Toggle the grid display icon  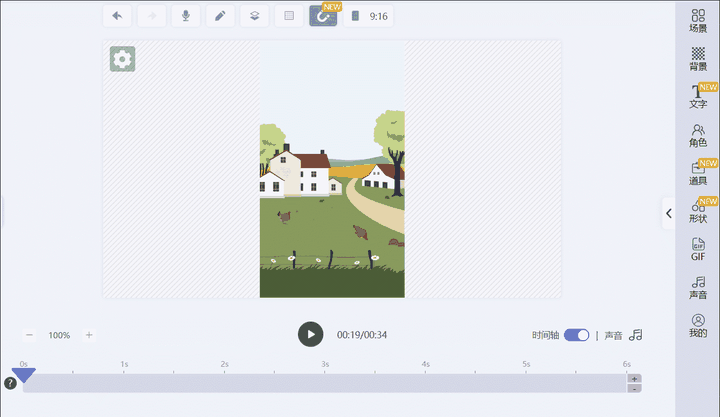point(288,16)
